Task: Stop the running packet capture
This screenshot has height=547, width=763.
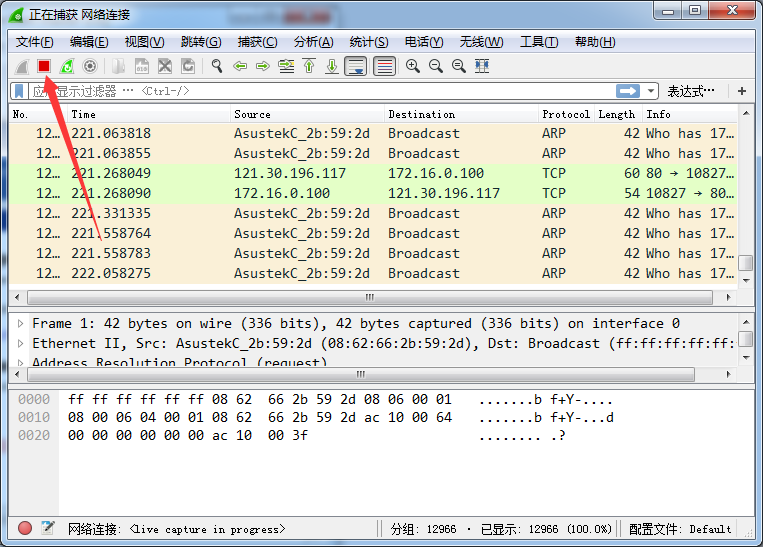Action: tap(44, 66)
